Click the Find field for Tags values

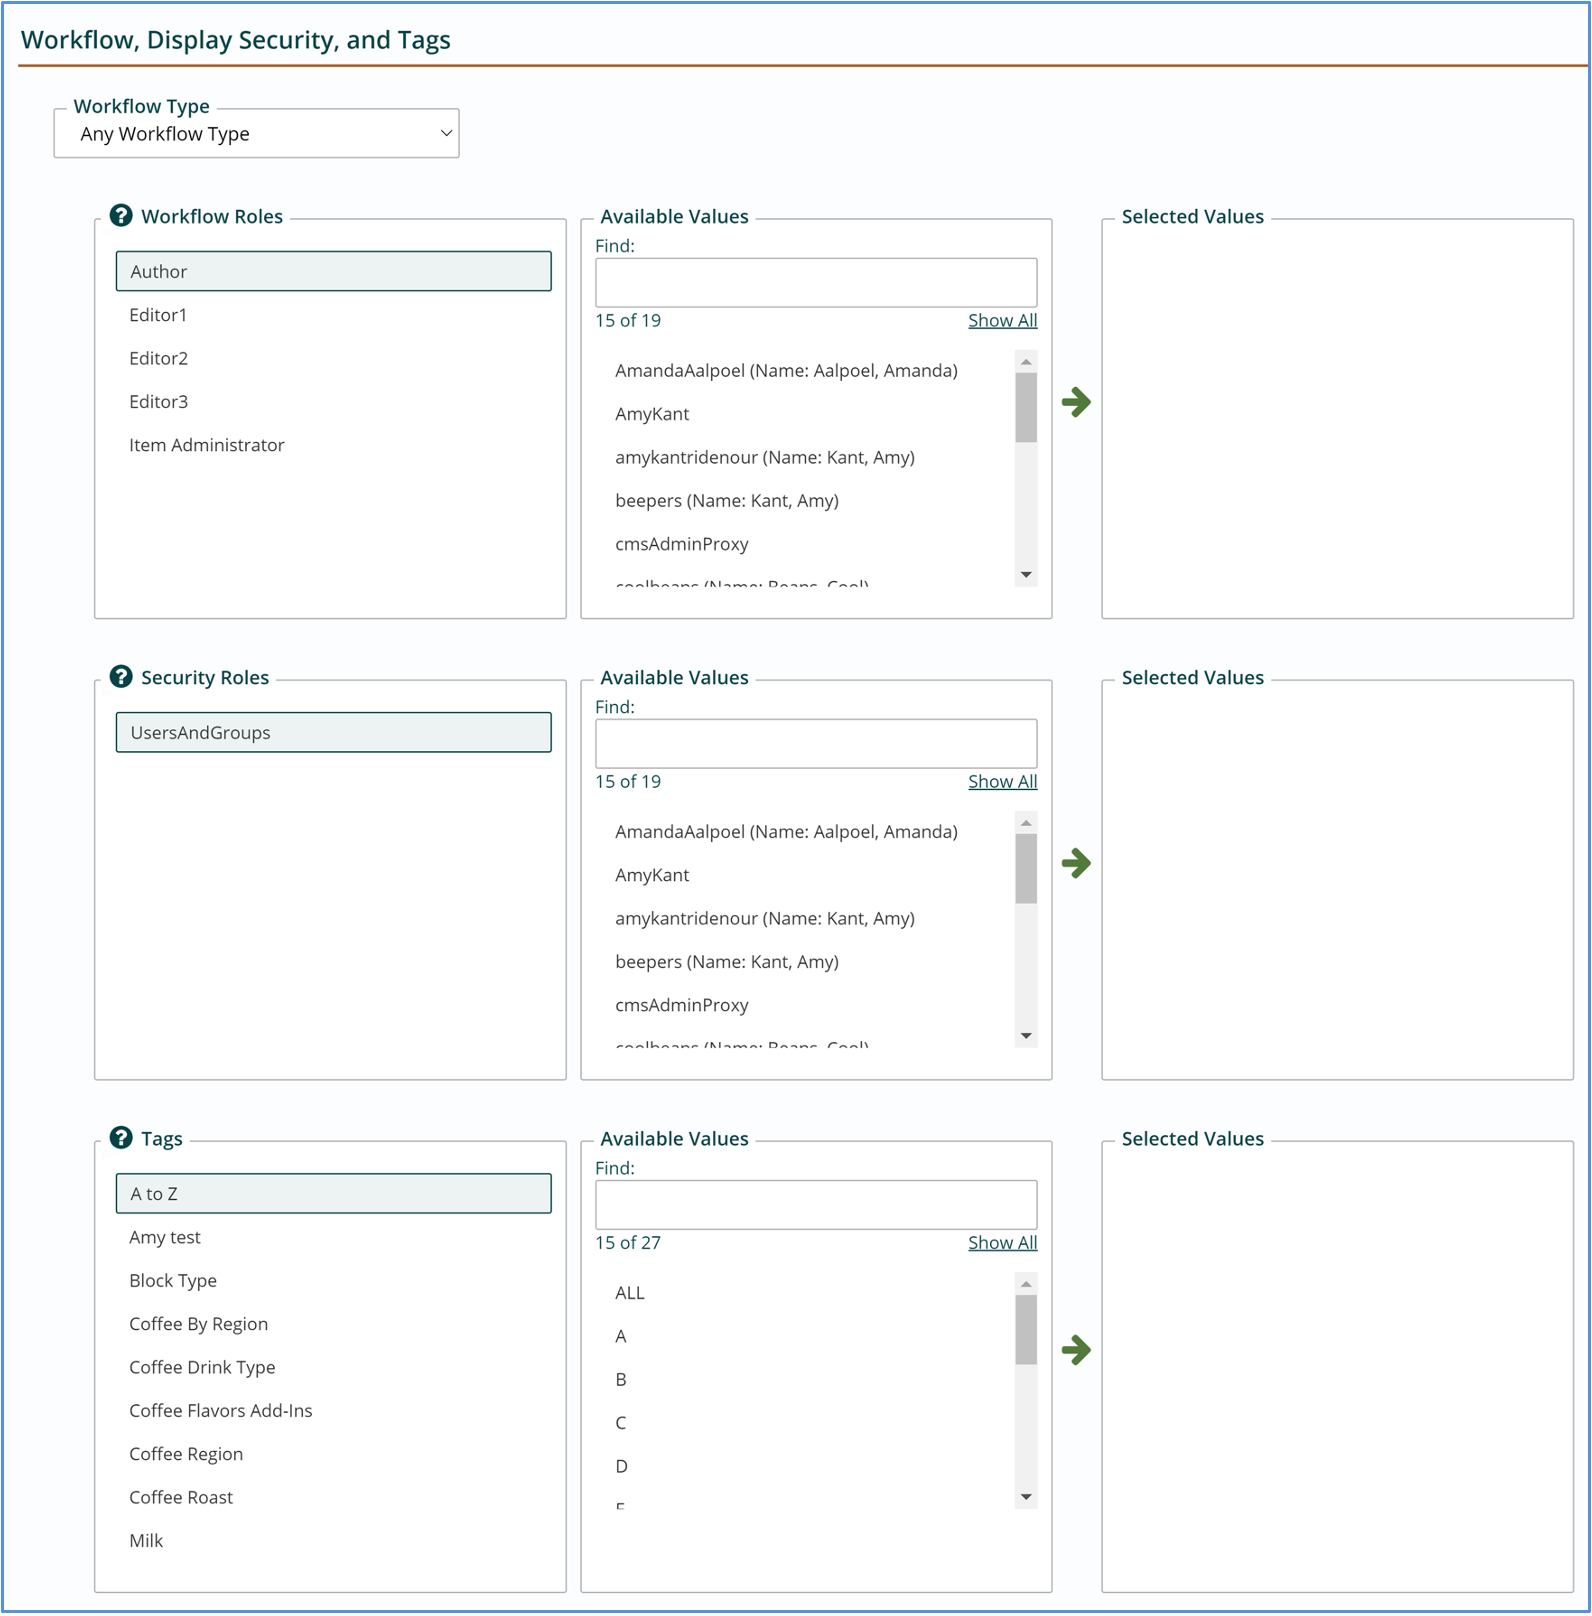pos(816,1205)
